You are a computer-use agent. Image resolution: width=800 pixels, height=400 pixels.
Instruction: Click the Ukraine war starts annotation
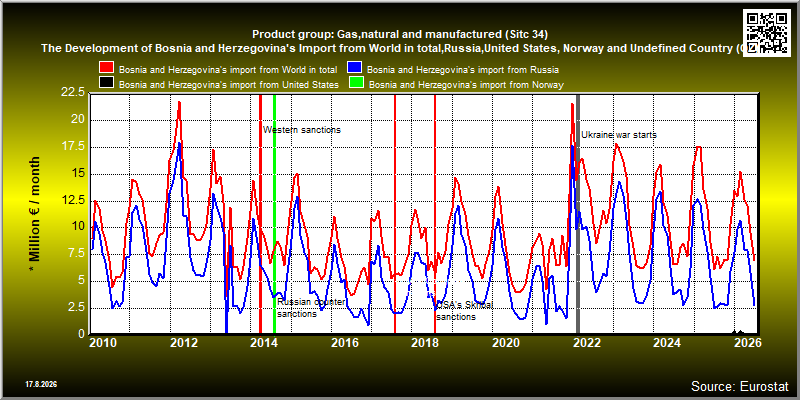point(619,135)
